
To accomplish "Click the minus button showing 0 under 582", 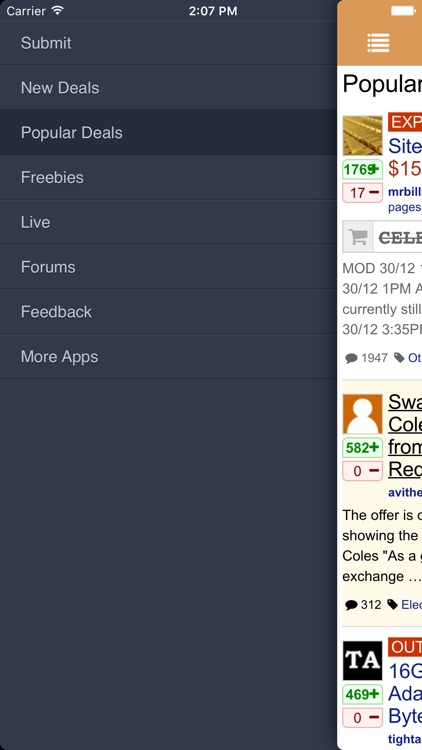I will coord(362,471).
